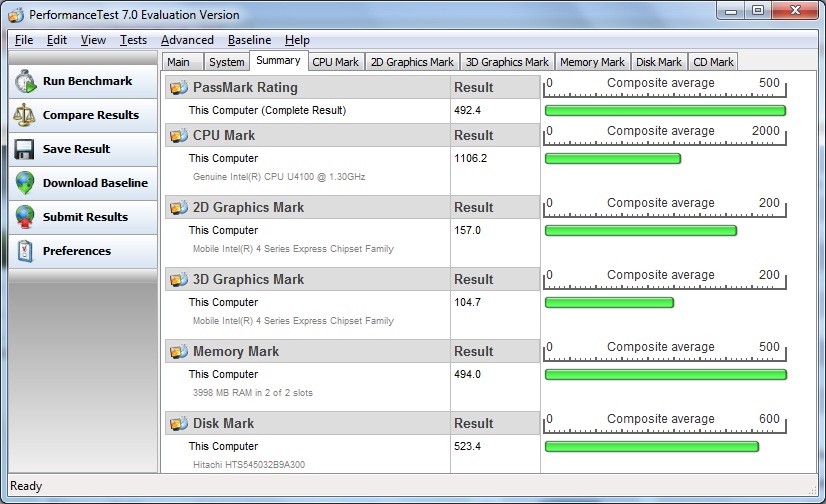Screen dimensions: 826x504
Task: Click 'This Computer (Complete Result)' row
Action: (353, 111)
